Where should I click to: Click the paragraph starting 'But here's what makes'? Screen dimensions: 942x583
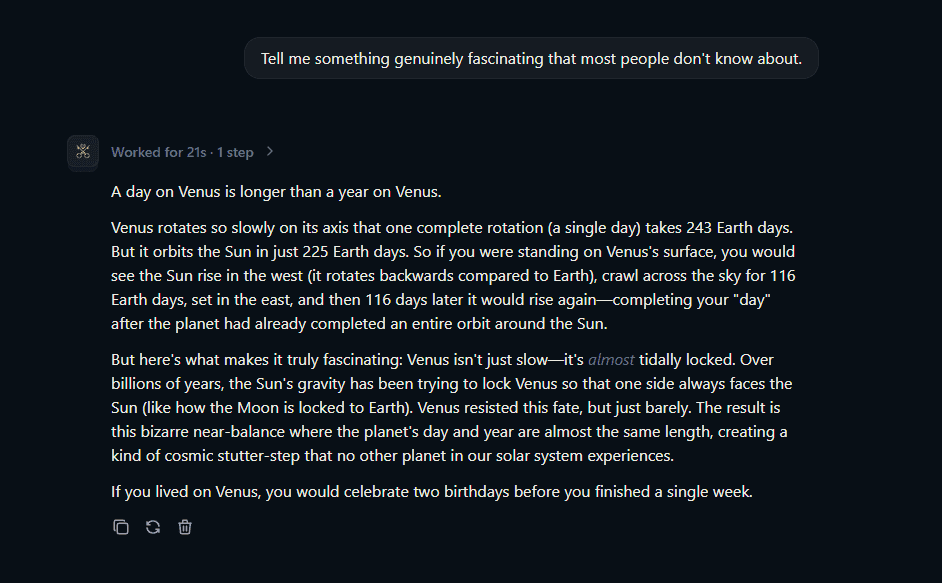452,408
